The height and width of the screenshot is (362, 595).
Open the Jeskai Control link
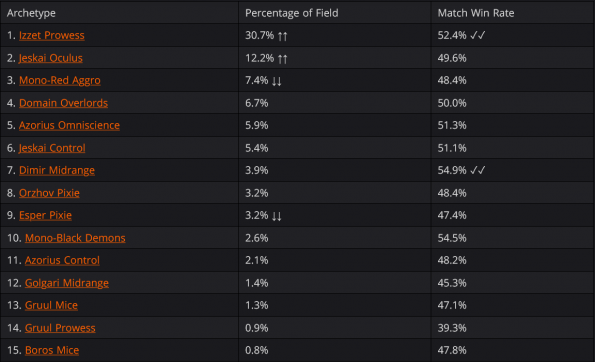pyautogui.click(x=52, y=148)
